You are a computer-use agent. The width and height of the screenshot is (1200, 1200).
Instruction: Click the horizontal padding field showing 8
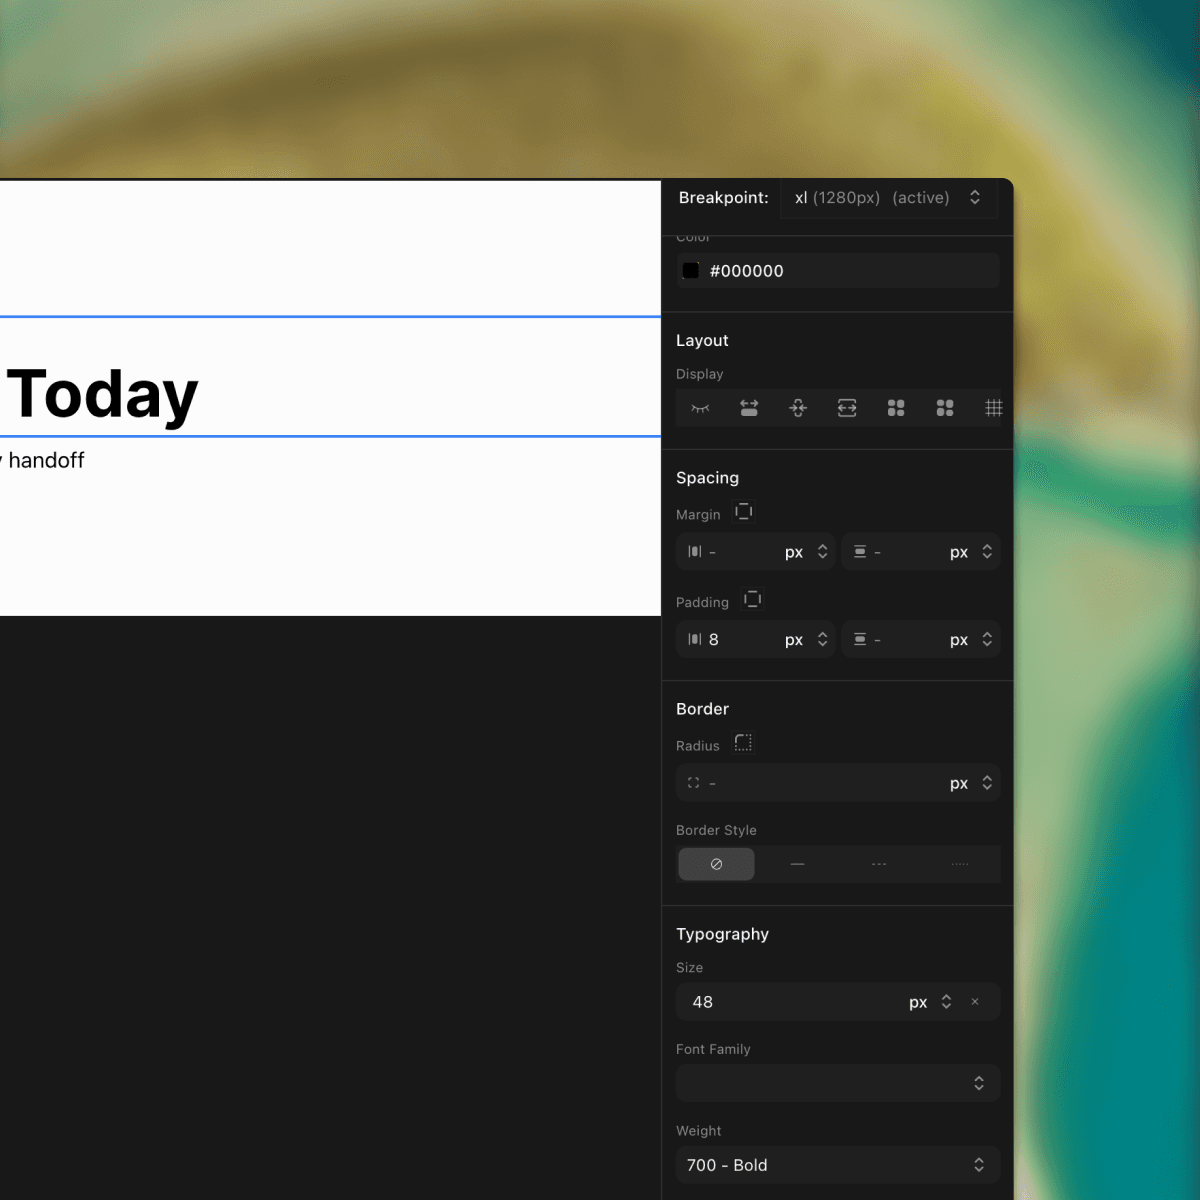pos(740,640)
